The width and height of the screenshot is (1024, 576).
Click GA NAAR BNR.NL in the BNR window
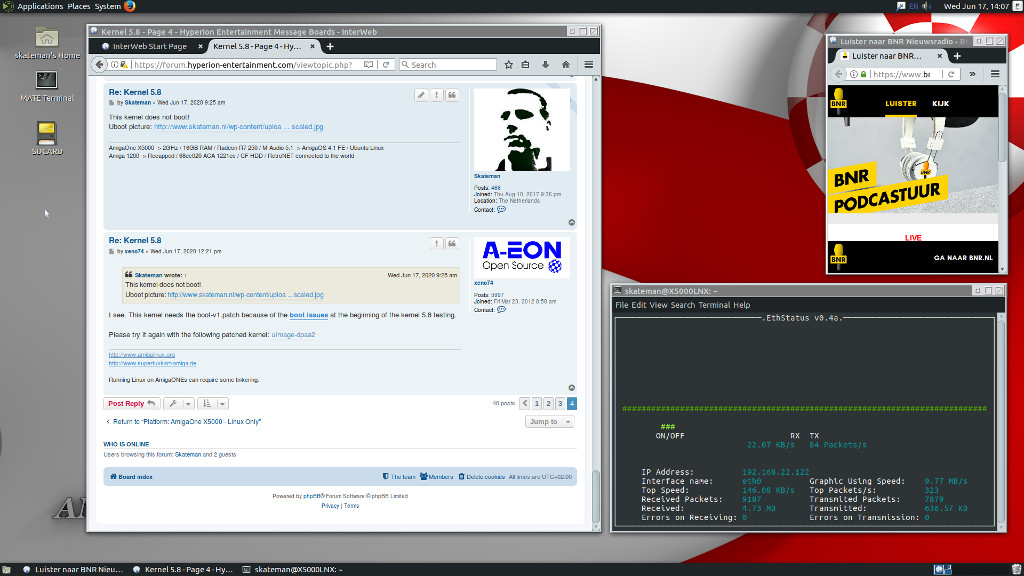(x=963, y=258)
